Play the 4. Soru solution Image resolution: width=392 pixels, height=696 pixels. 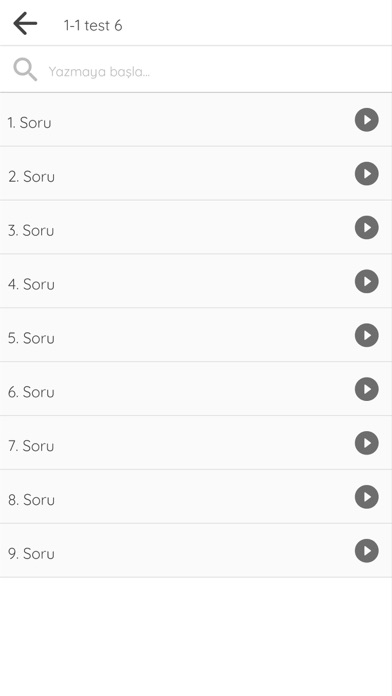coord(366,281)
